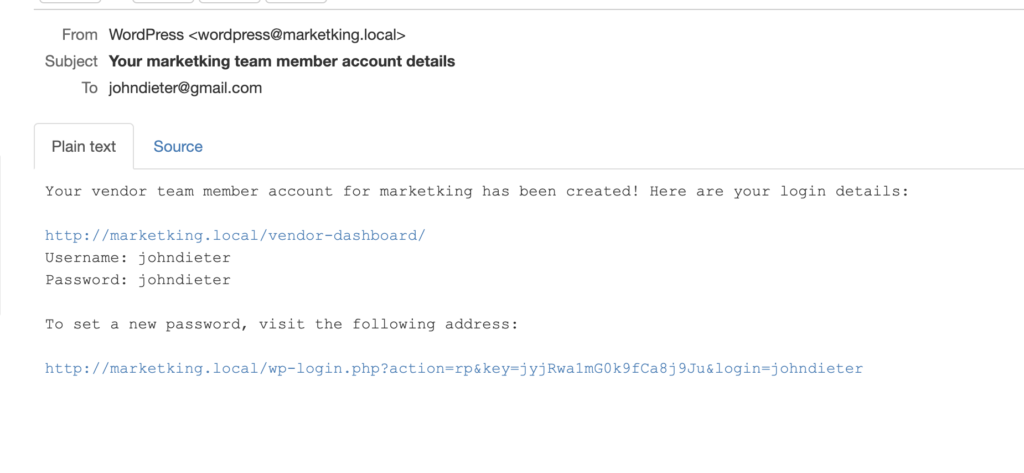
Task: Click the second partial toolbar button at top
Action: coord(163,1)
